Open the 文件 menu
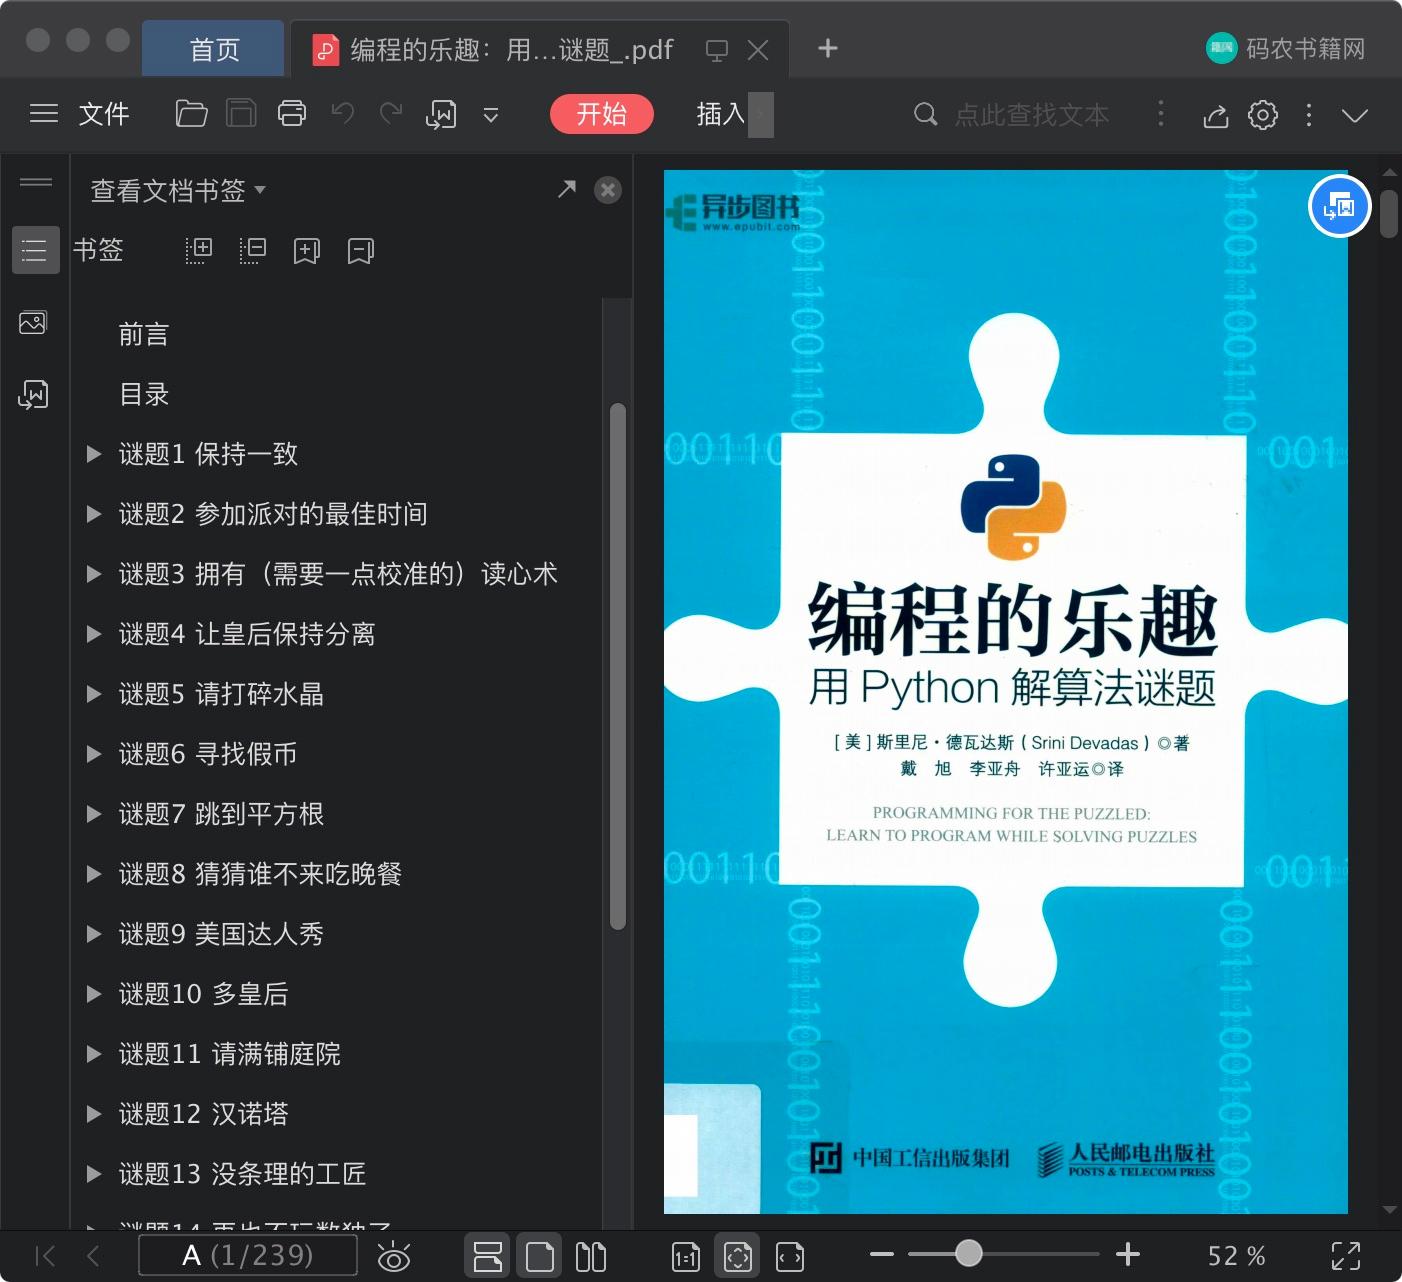The image size is (1402, 1282). coord(104,114)
